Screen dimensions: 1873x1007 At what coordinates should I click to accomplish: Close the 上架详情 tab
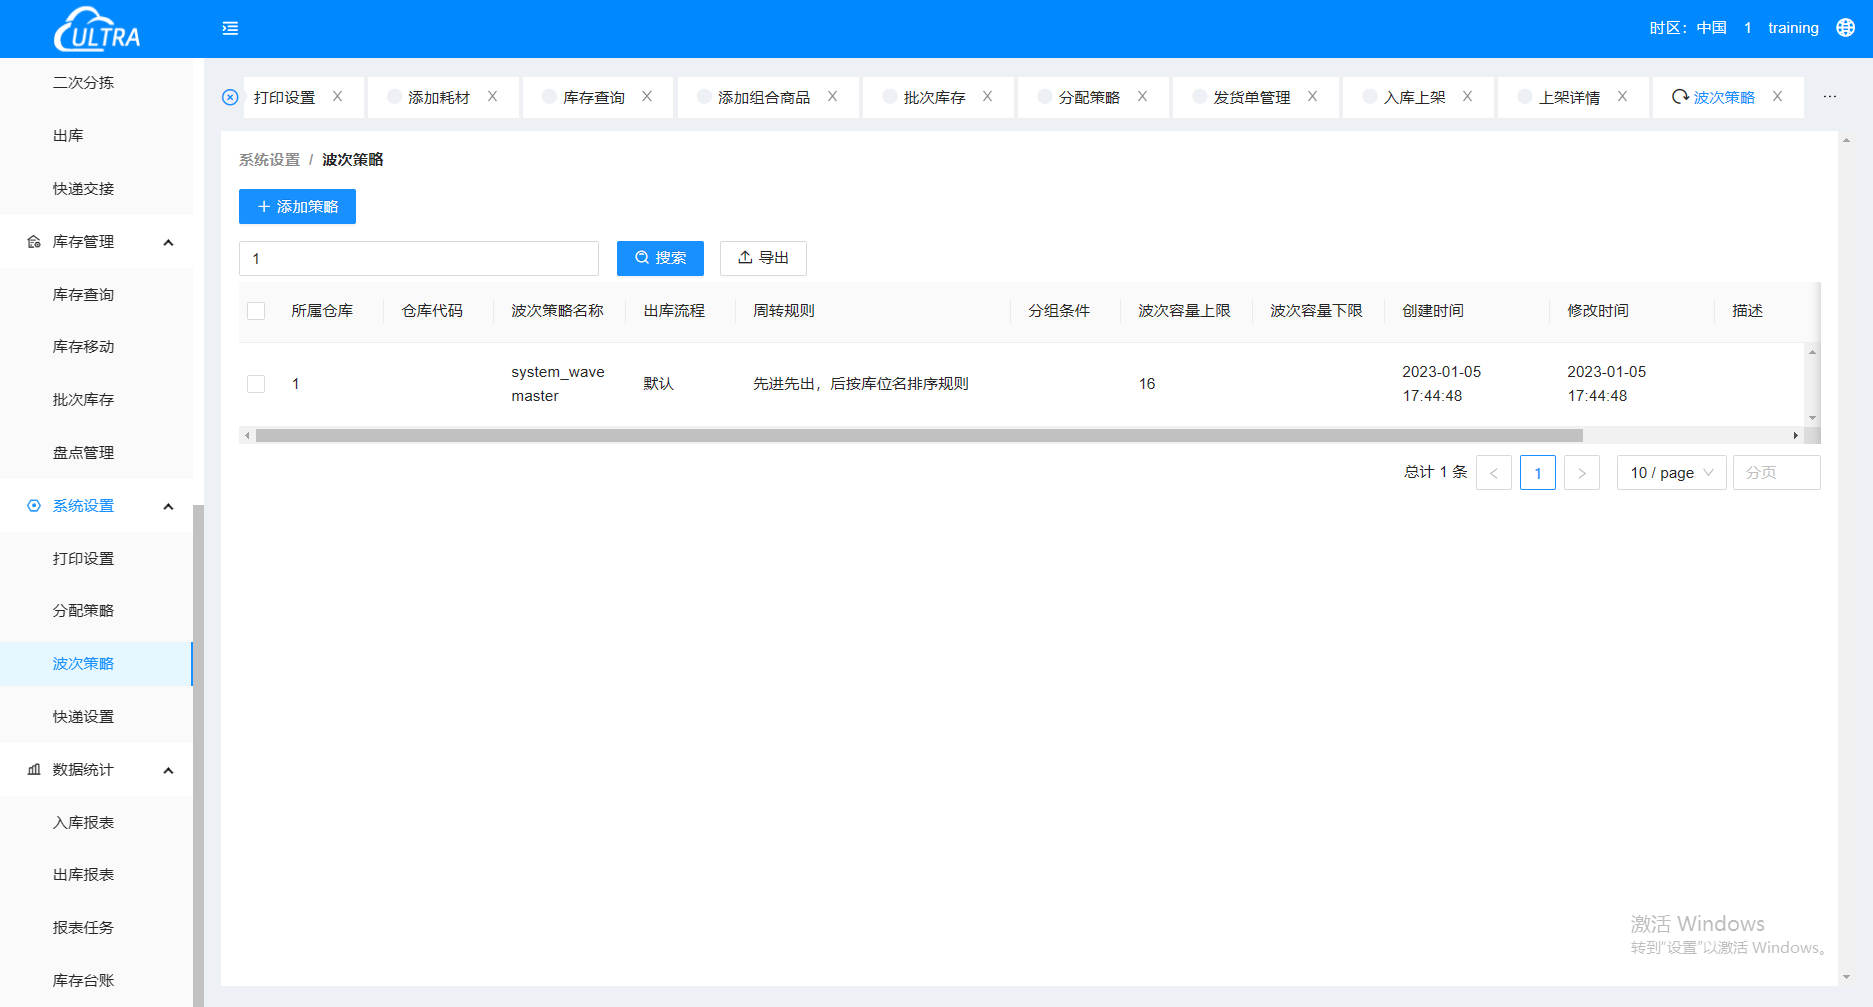(x=1623, y=97)
